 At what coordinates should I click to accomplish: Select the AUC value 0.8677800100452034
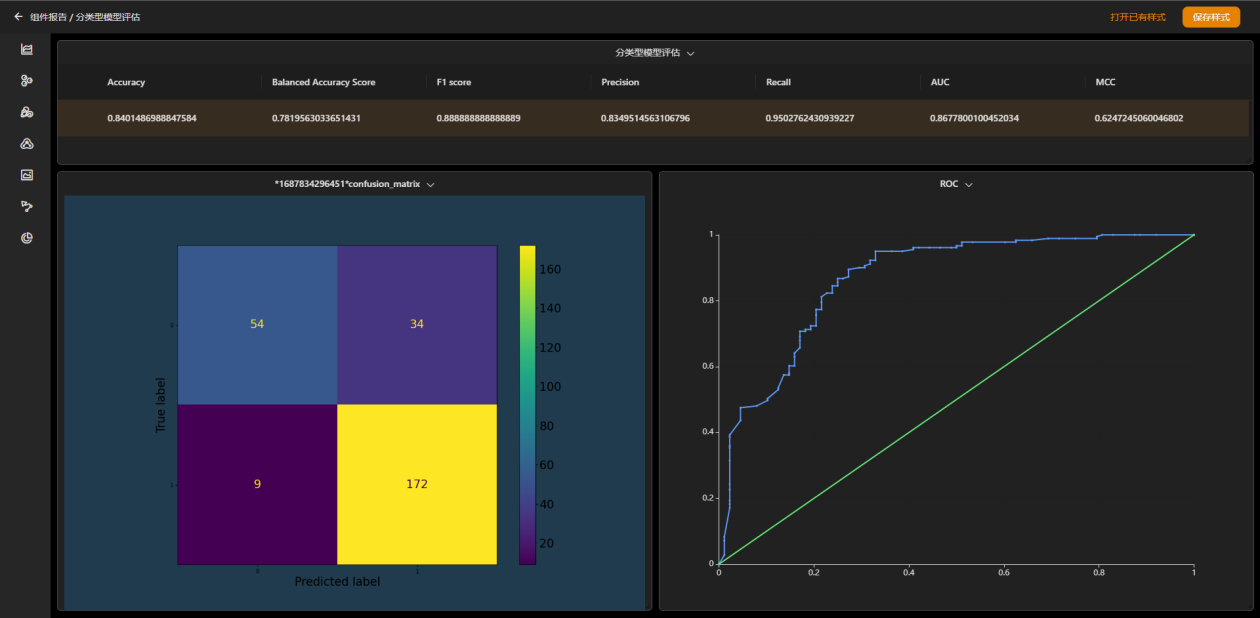coord(974,118)
